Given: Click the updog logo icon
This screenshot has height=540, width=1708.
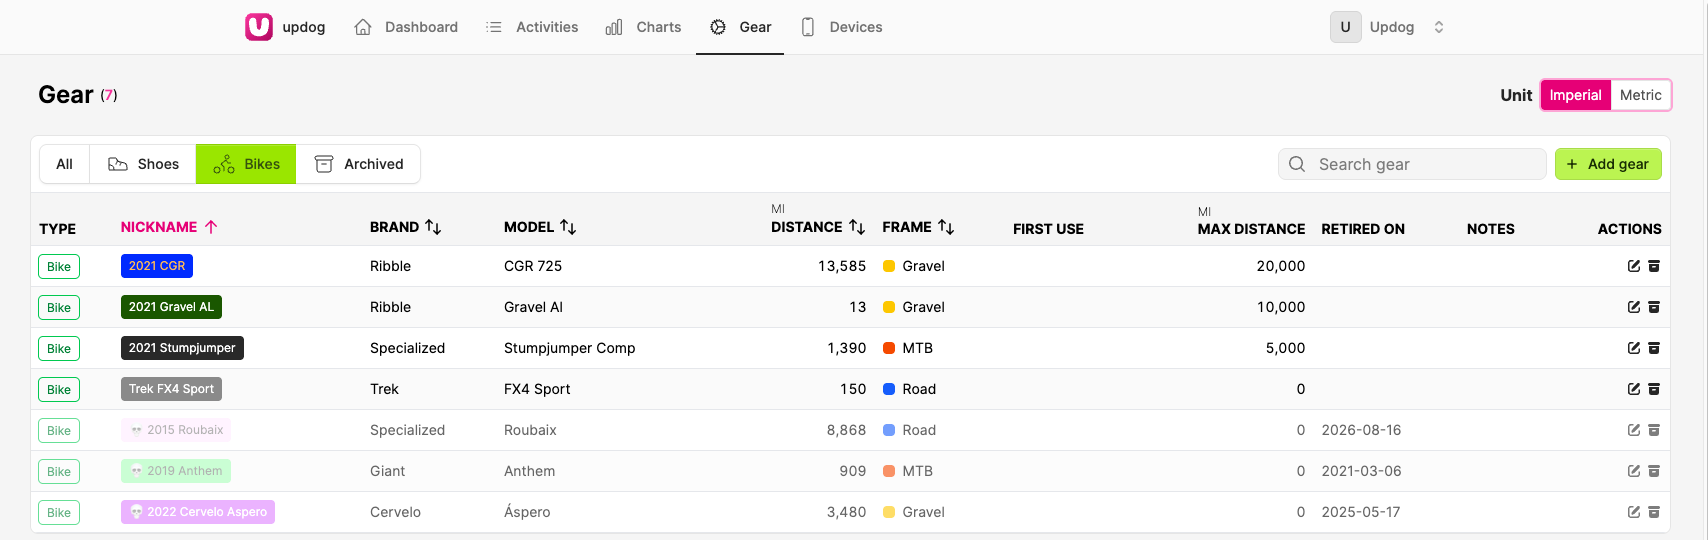Looking at the screenshot, I should point(259,27).
